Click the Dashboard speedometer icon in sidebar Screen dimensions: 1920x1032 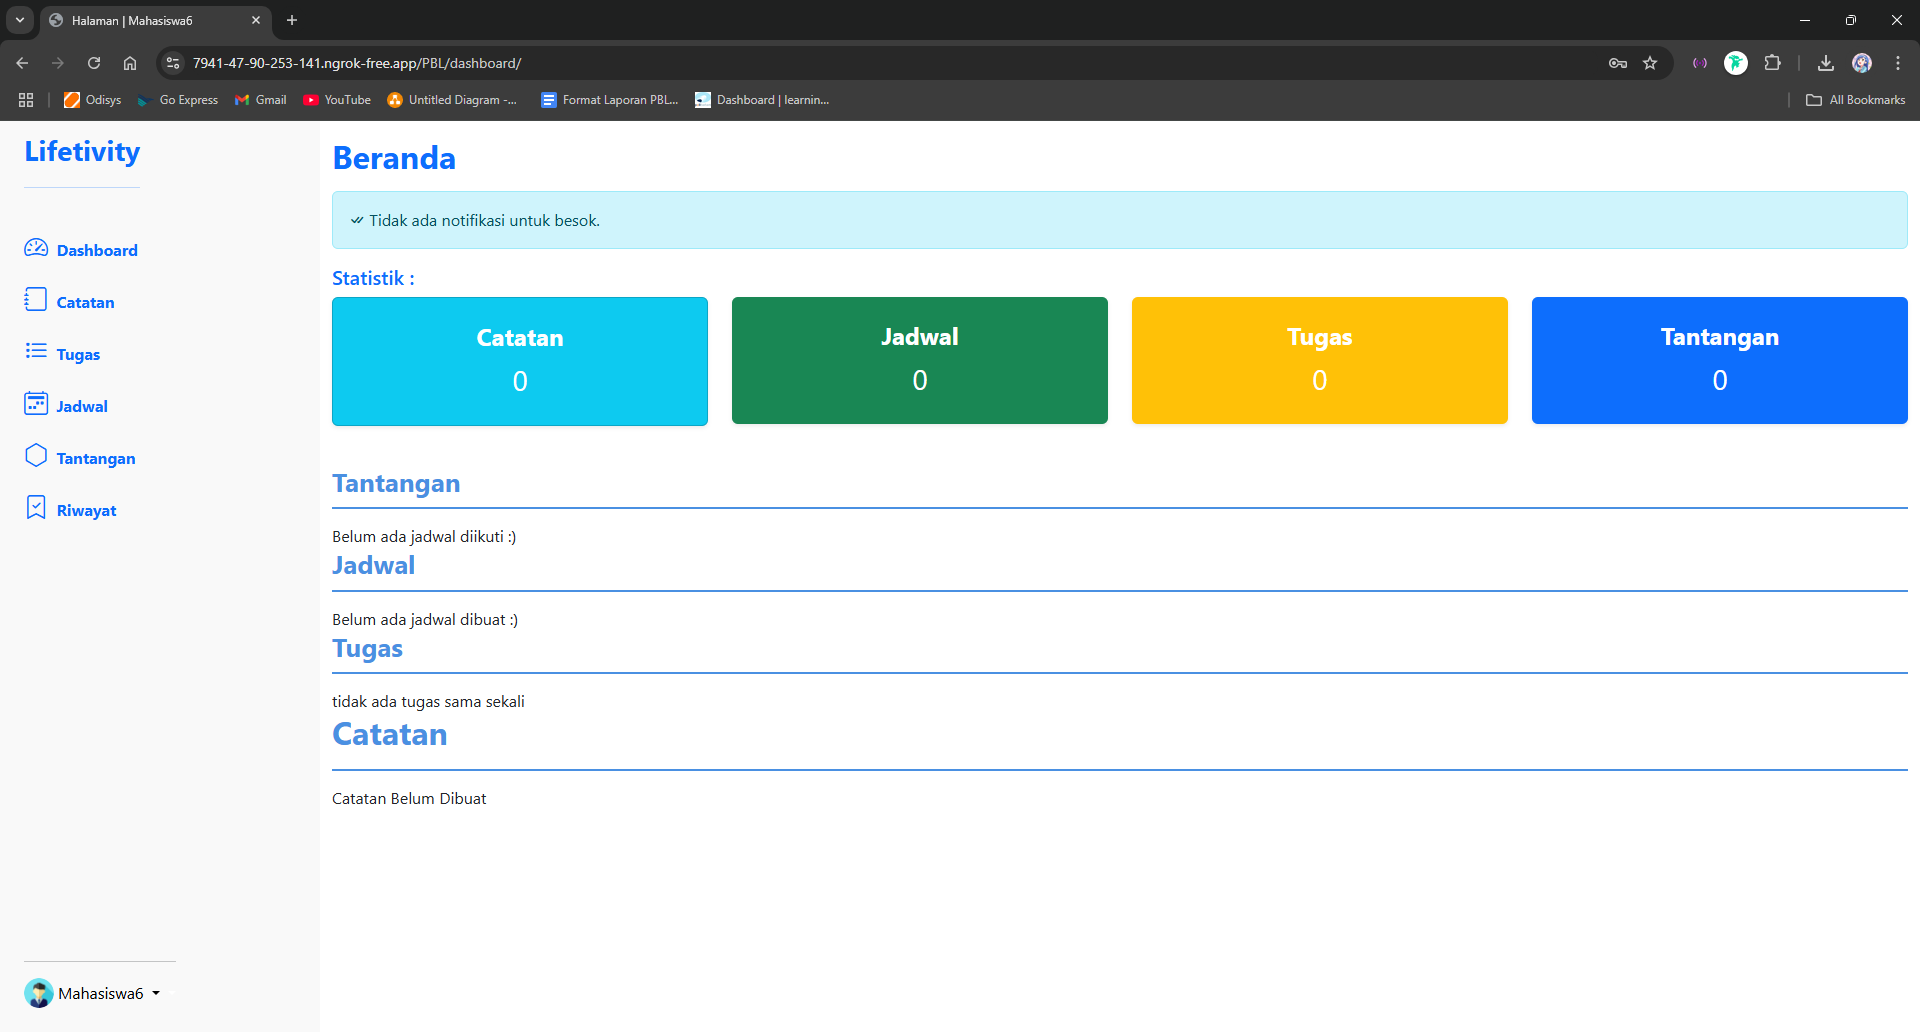pos(36,248)
